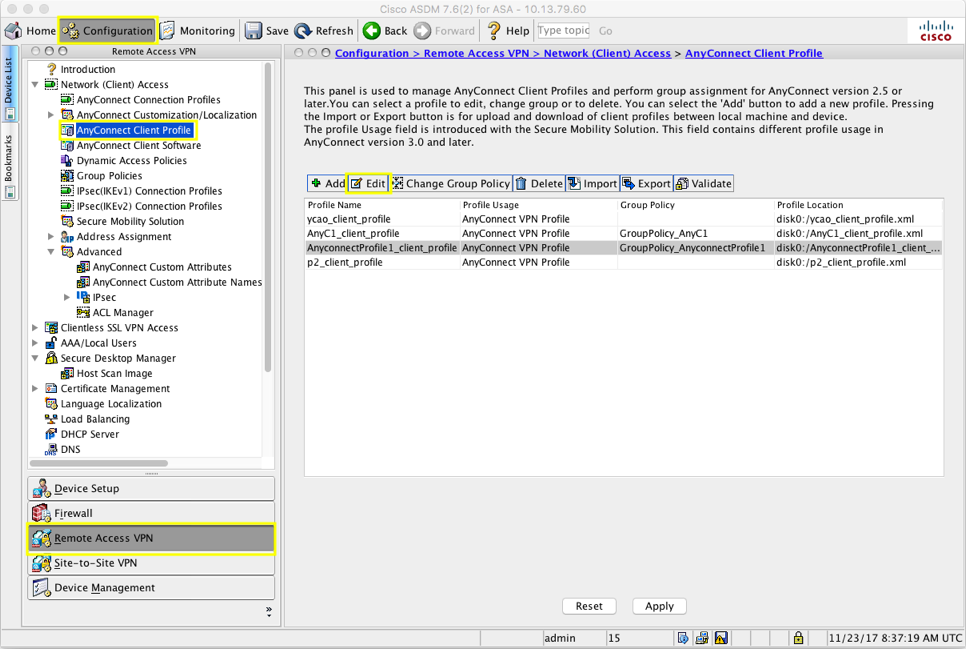Screen dimensions: 966x649
Task: Click the lock icon in status bar
Action: (x=798, y=638)
